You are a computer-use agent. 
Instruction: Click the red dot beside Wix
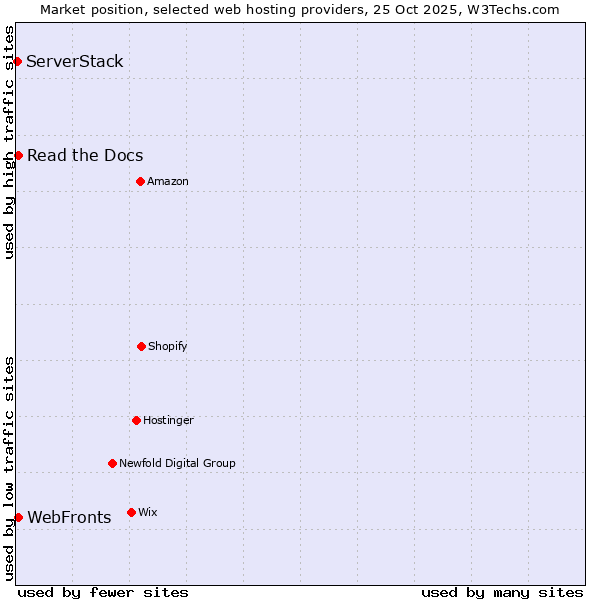point(131,512)
